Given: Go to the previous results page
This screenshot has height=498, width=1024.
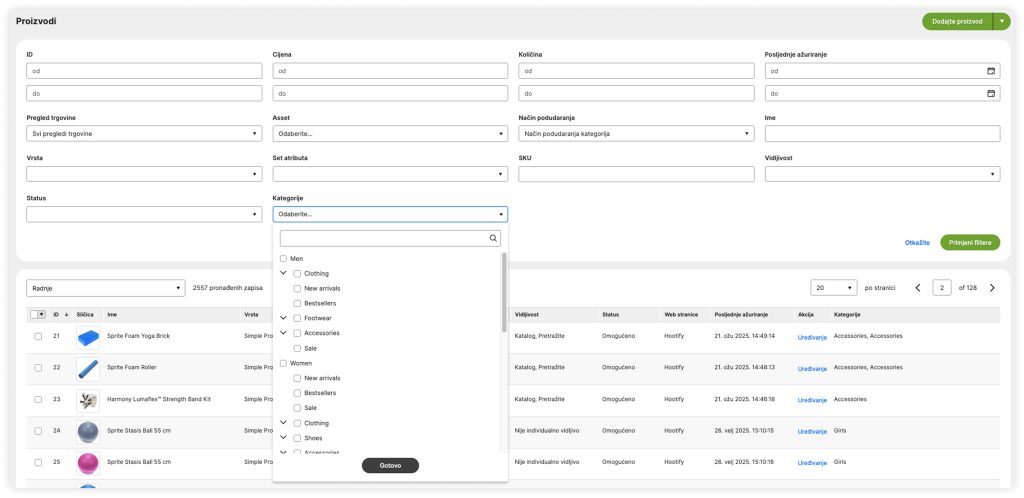Looking at the screenshot, I should pos(918,288).
